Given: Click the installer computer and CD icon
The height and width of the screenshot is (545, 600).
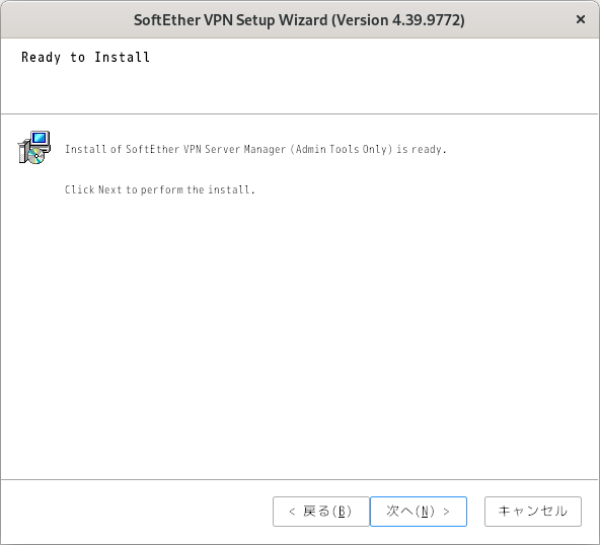Looking at the screenshot, I should click(34, 147).
